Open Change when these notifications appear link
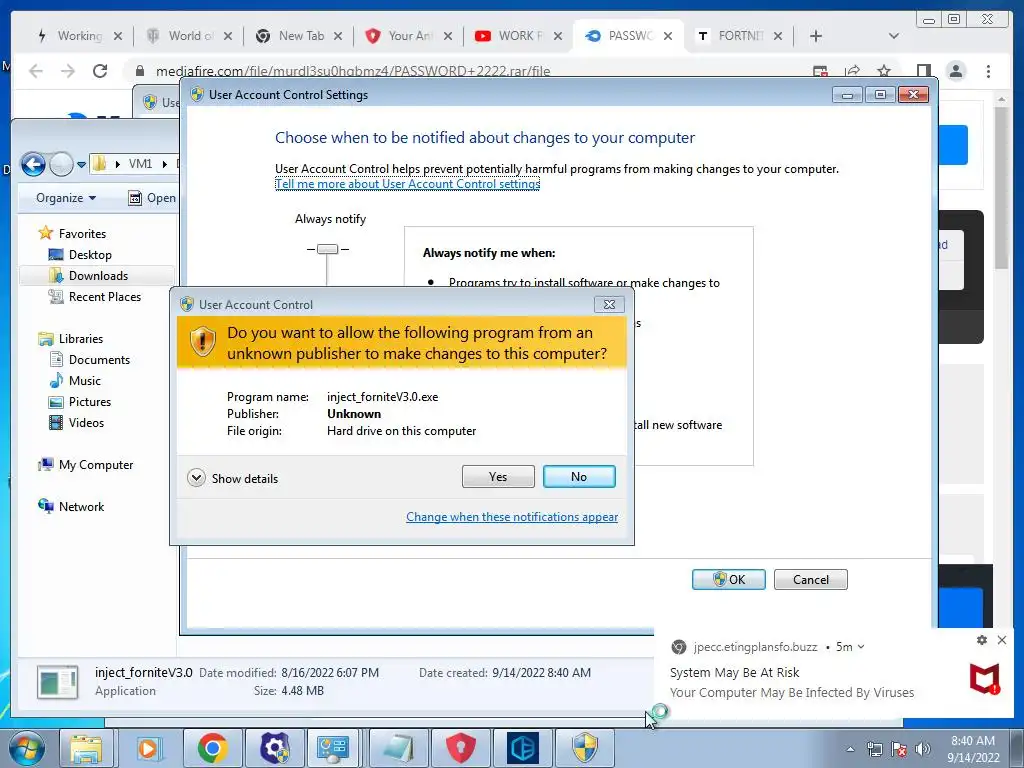This screenshot has height=768, width=1024. [x=512, y=517]
